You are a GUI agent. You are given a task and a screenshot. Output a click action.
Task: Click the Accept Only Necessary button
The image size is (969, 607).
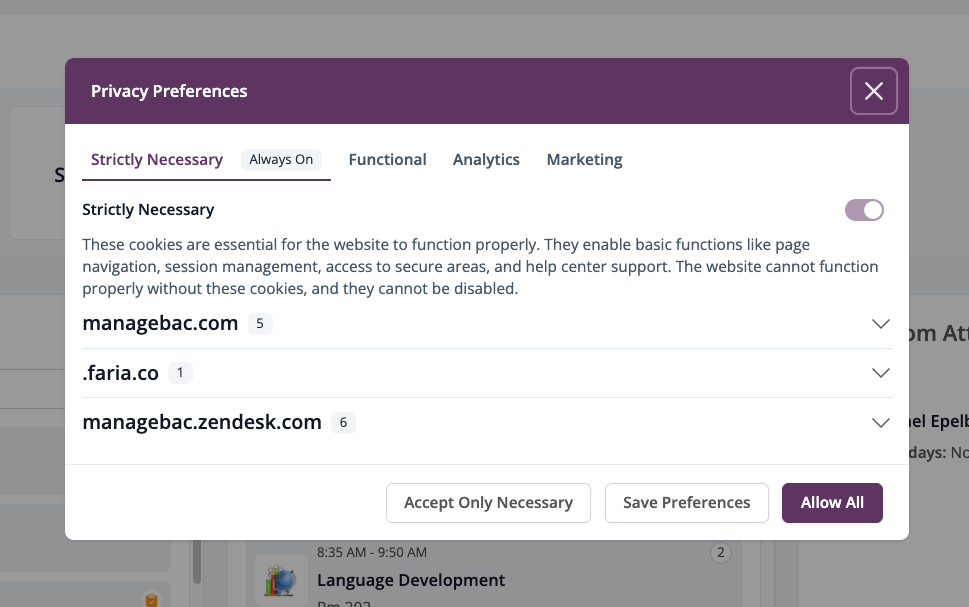click(488, 502)
